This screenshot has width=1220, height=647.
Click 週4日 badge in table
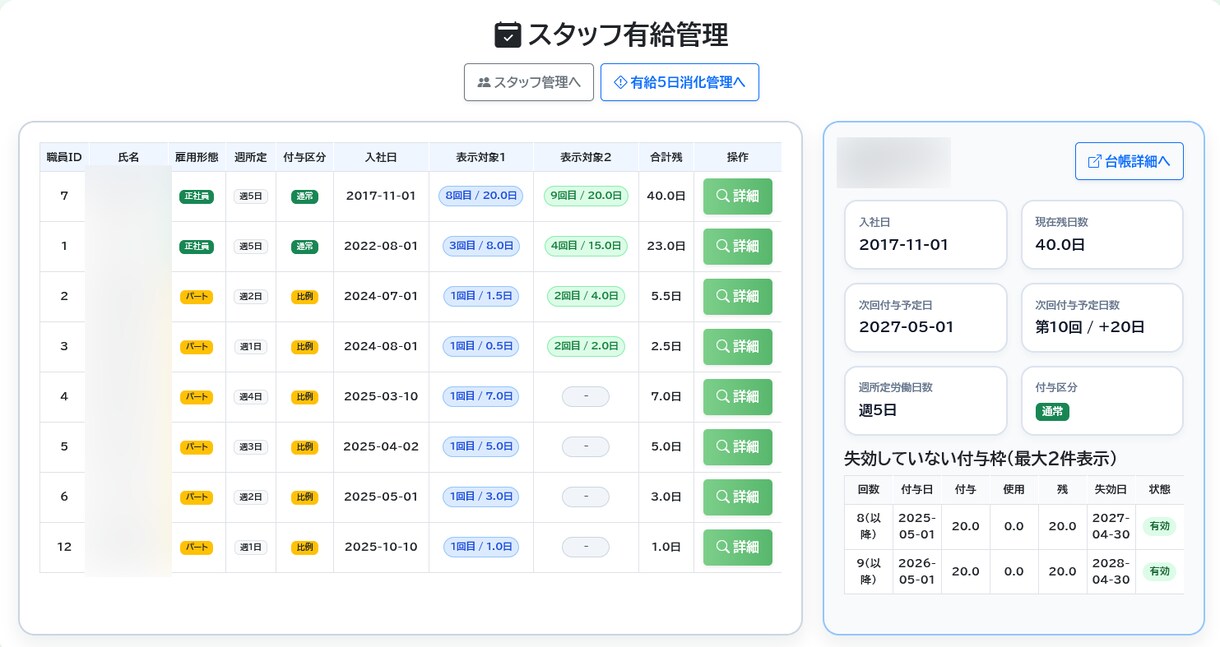(251, 397)
